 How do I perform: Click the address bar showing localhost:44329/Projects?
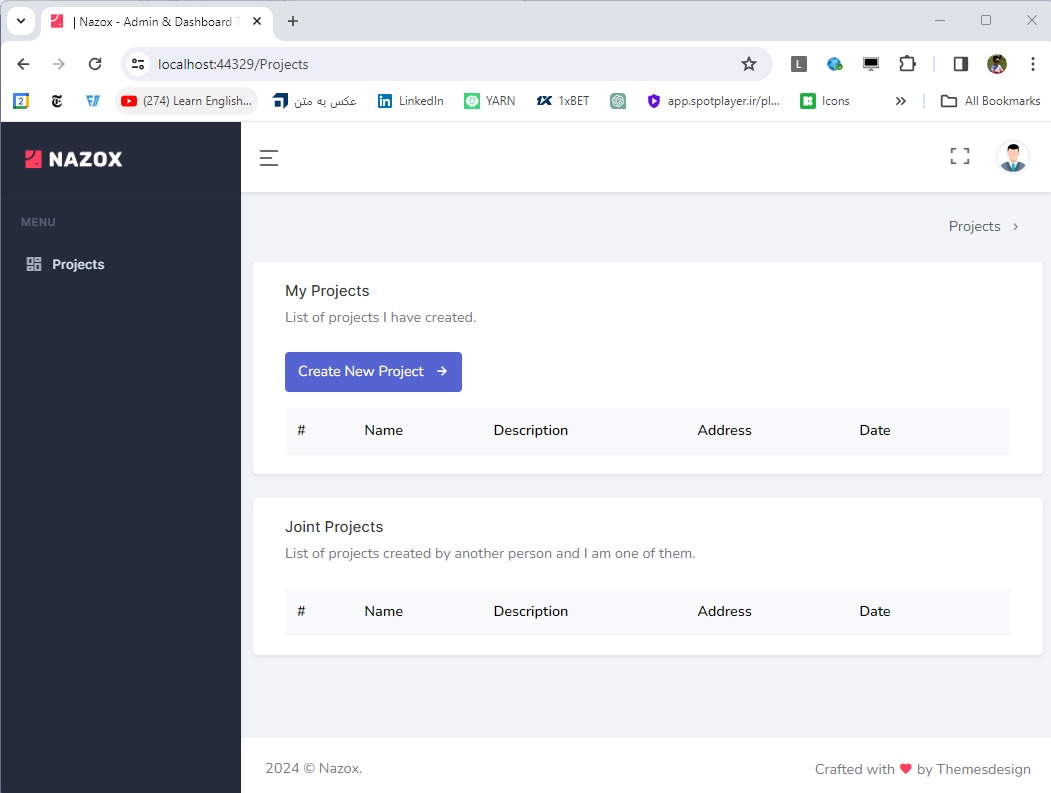coord(447,64)
